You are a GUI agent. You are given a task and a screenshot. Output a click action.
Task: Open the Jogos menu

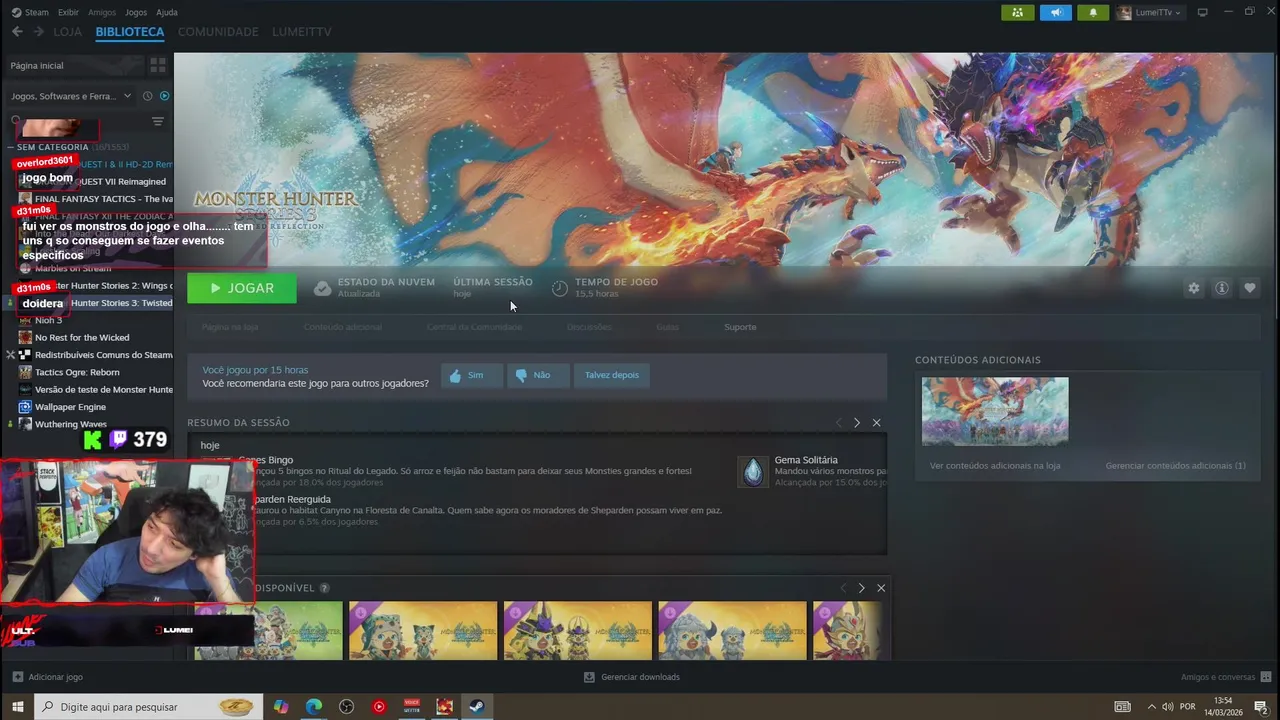(x=136, y=12)
